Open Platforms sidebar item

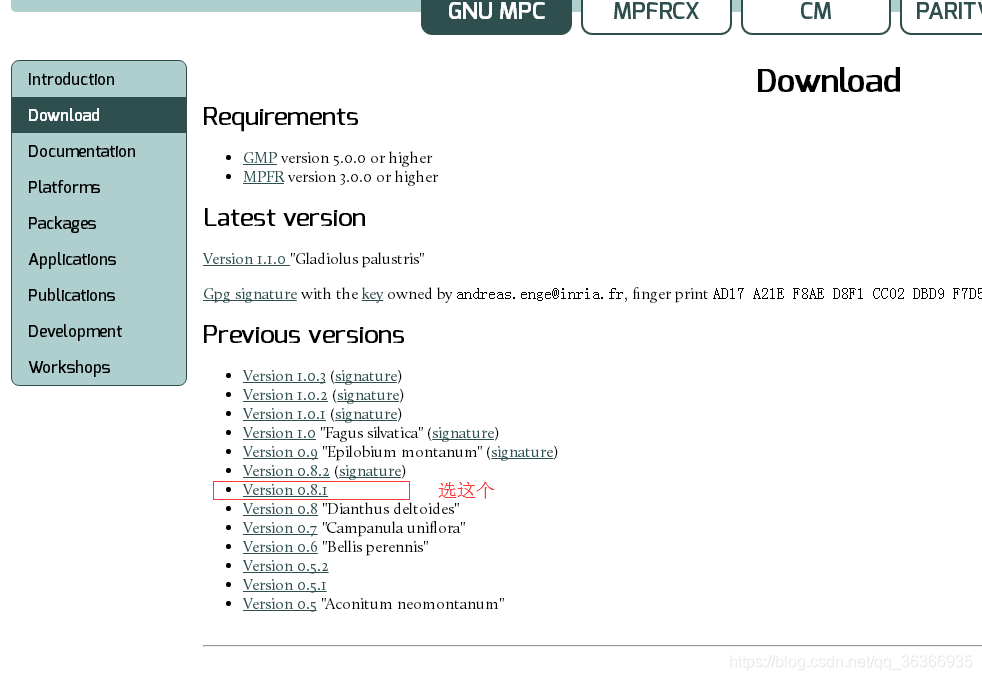coord(99,187)
